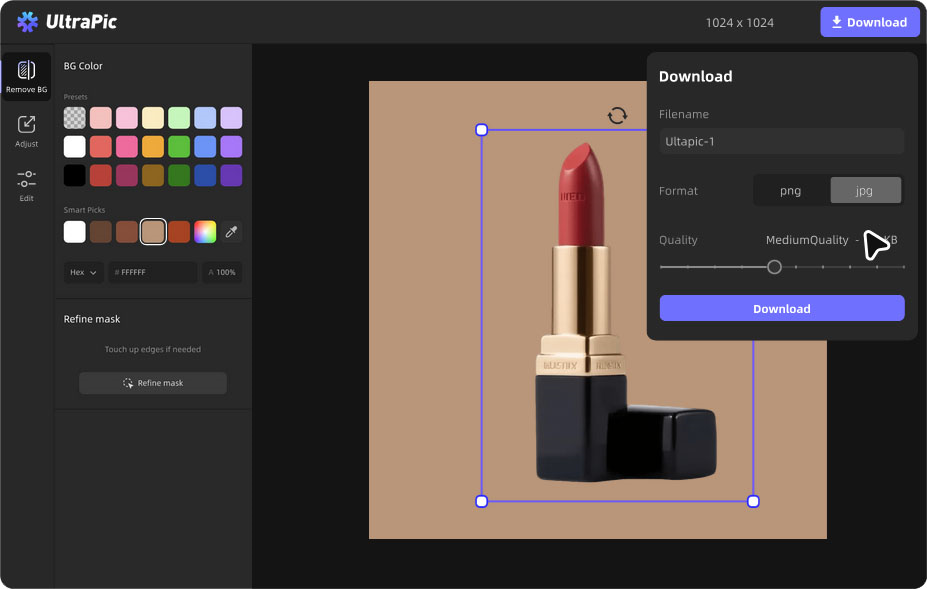Click the top-left selection handle
This screenshot has width=927, height=589.
(x=481, y=130)
